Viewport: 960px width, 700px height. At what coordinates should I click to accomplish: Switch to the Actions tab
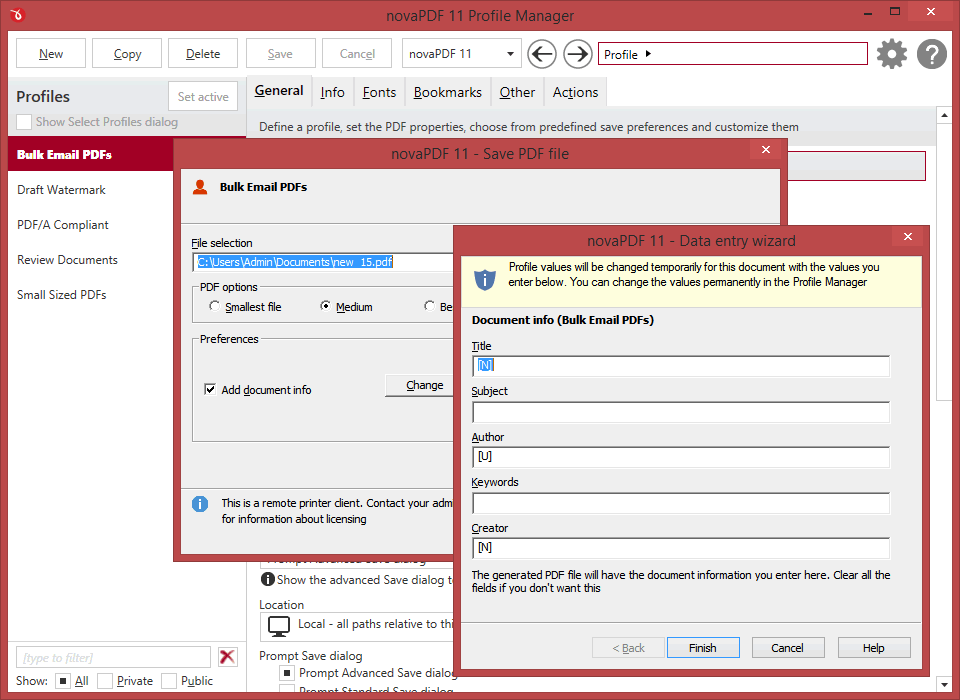pos(575,92)
